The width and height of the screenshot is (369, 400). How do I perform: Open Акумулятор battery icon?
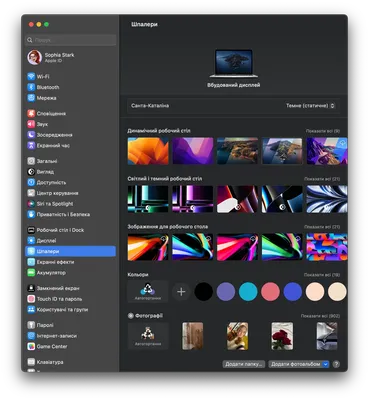(31, 273)
